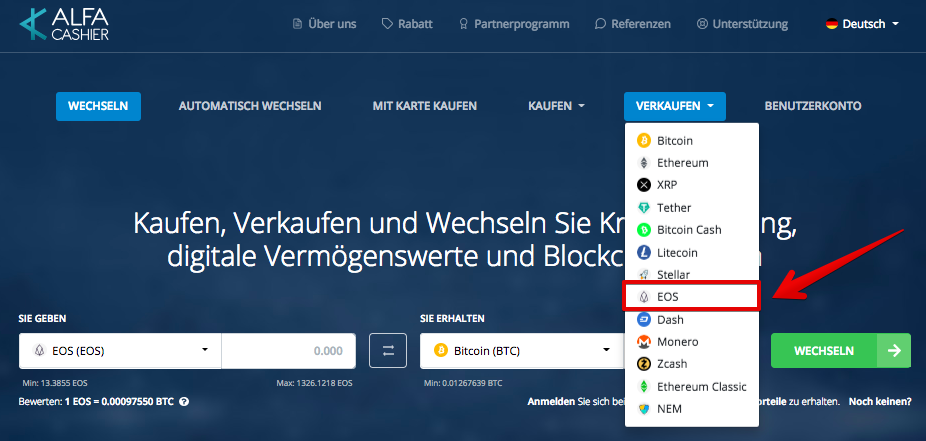
Task: Click the Stellar rocket icon
Action: tap(643, 275)
